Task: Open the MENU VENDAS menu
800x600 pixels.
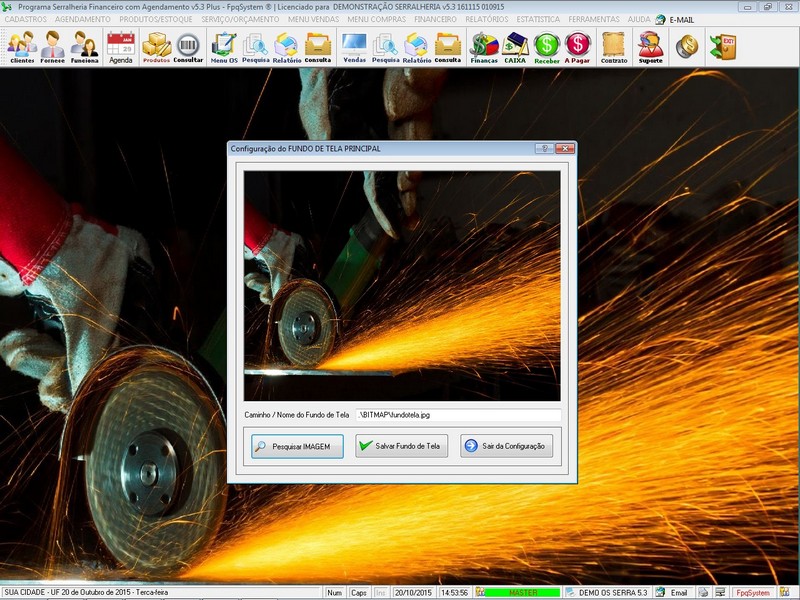Action: 313,19
